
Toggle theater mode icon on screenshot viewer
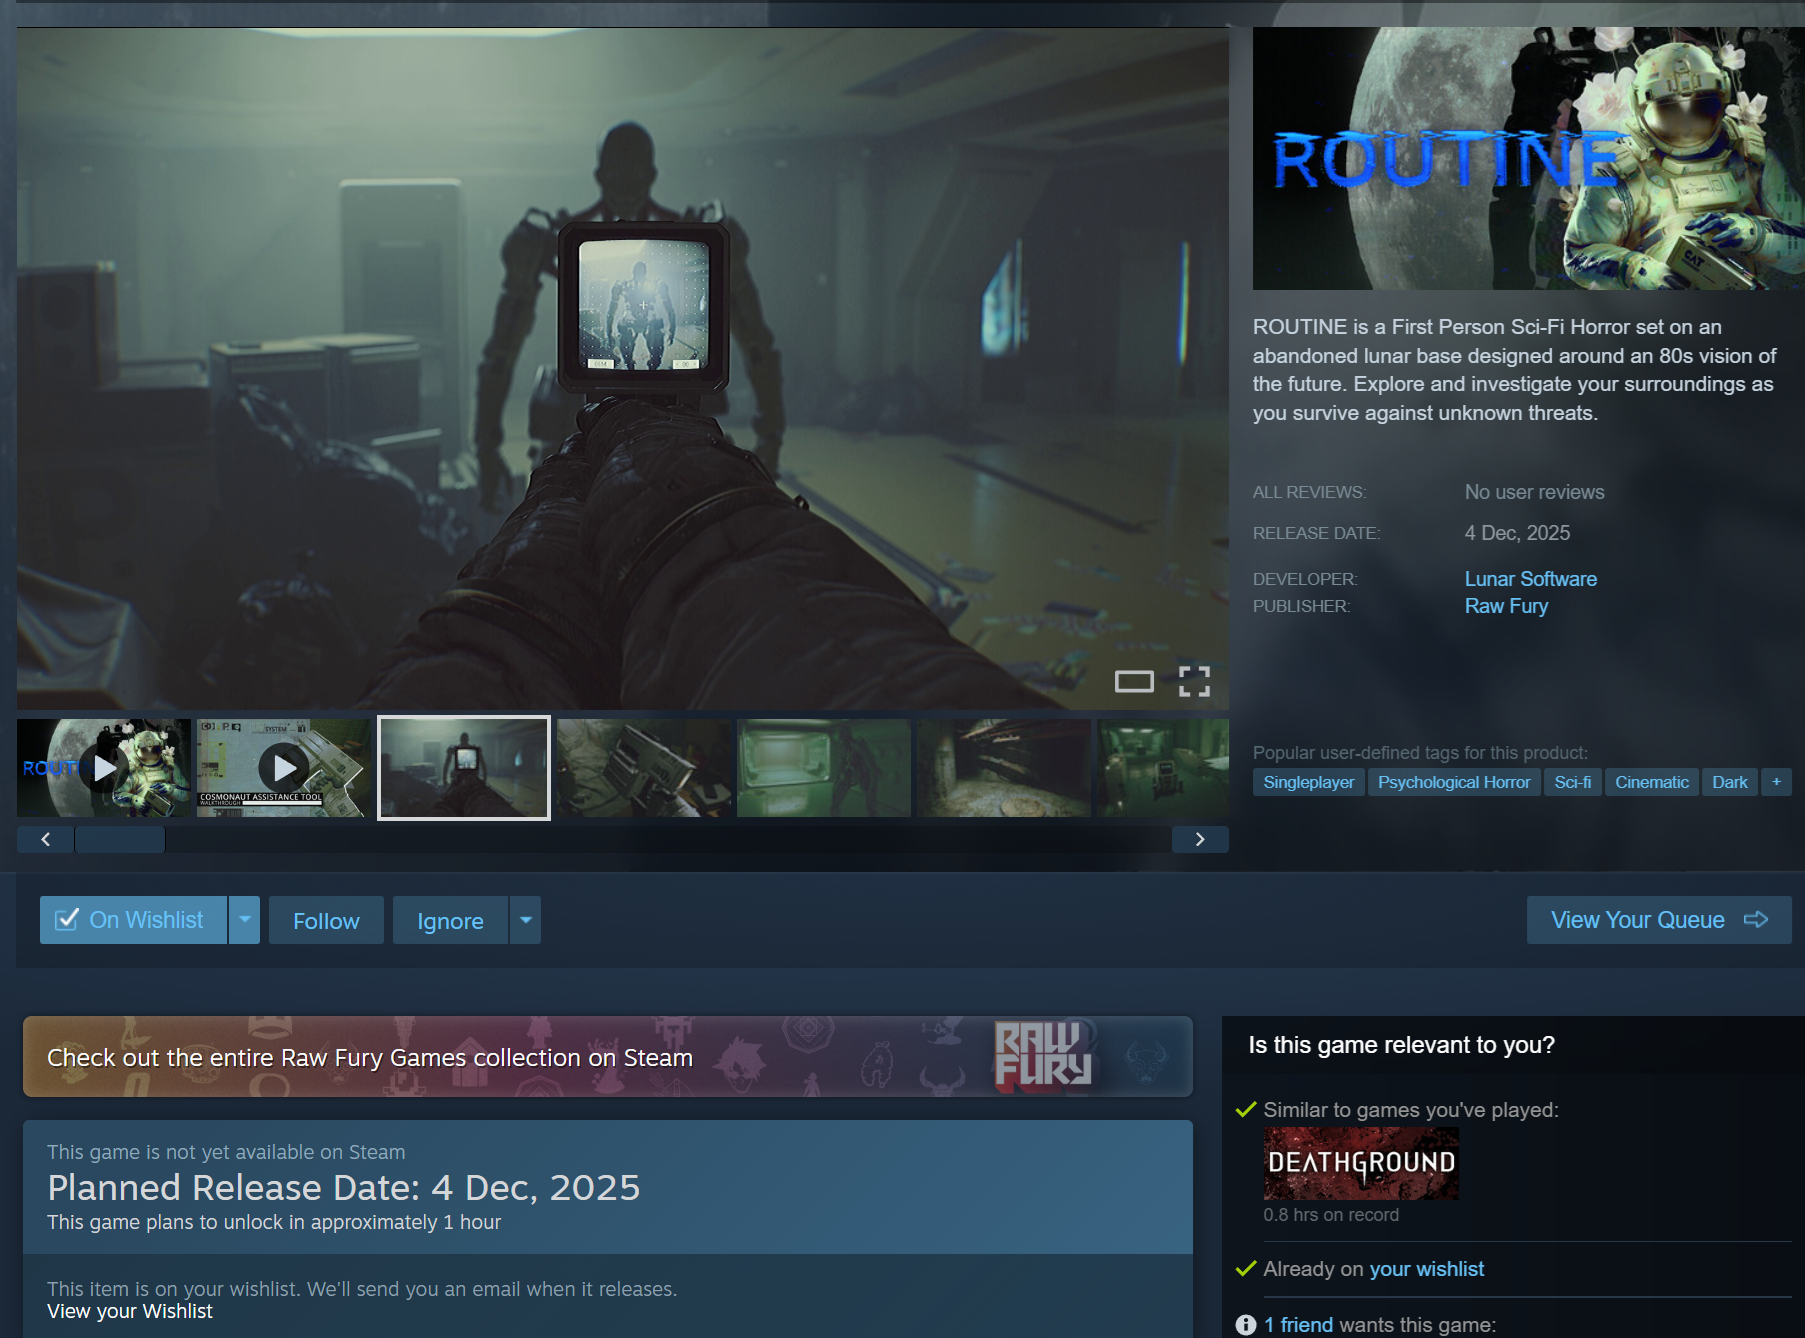click(x=1134, y=682)
